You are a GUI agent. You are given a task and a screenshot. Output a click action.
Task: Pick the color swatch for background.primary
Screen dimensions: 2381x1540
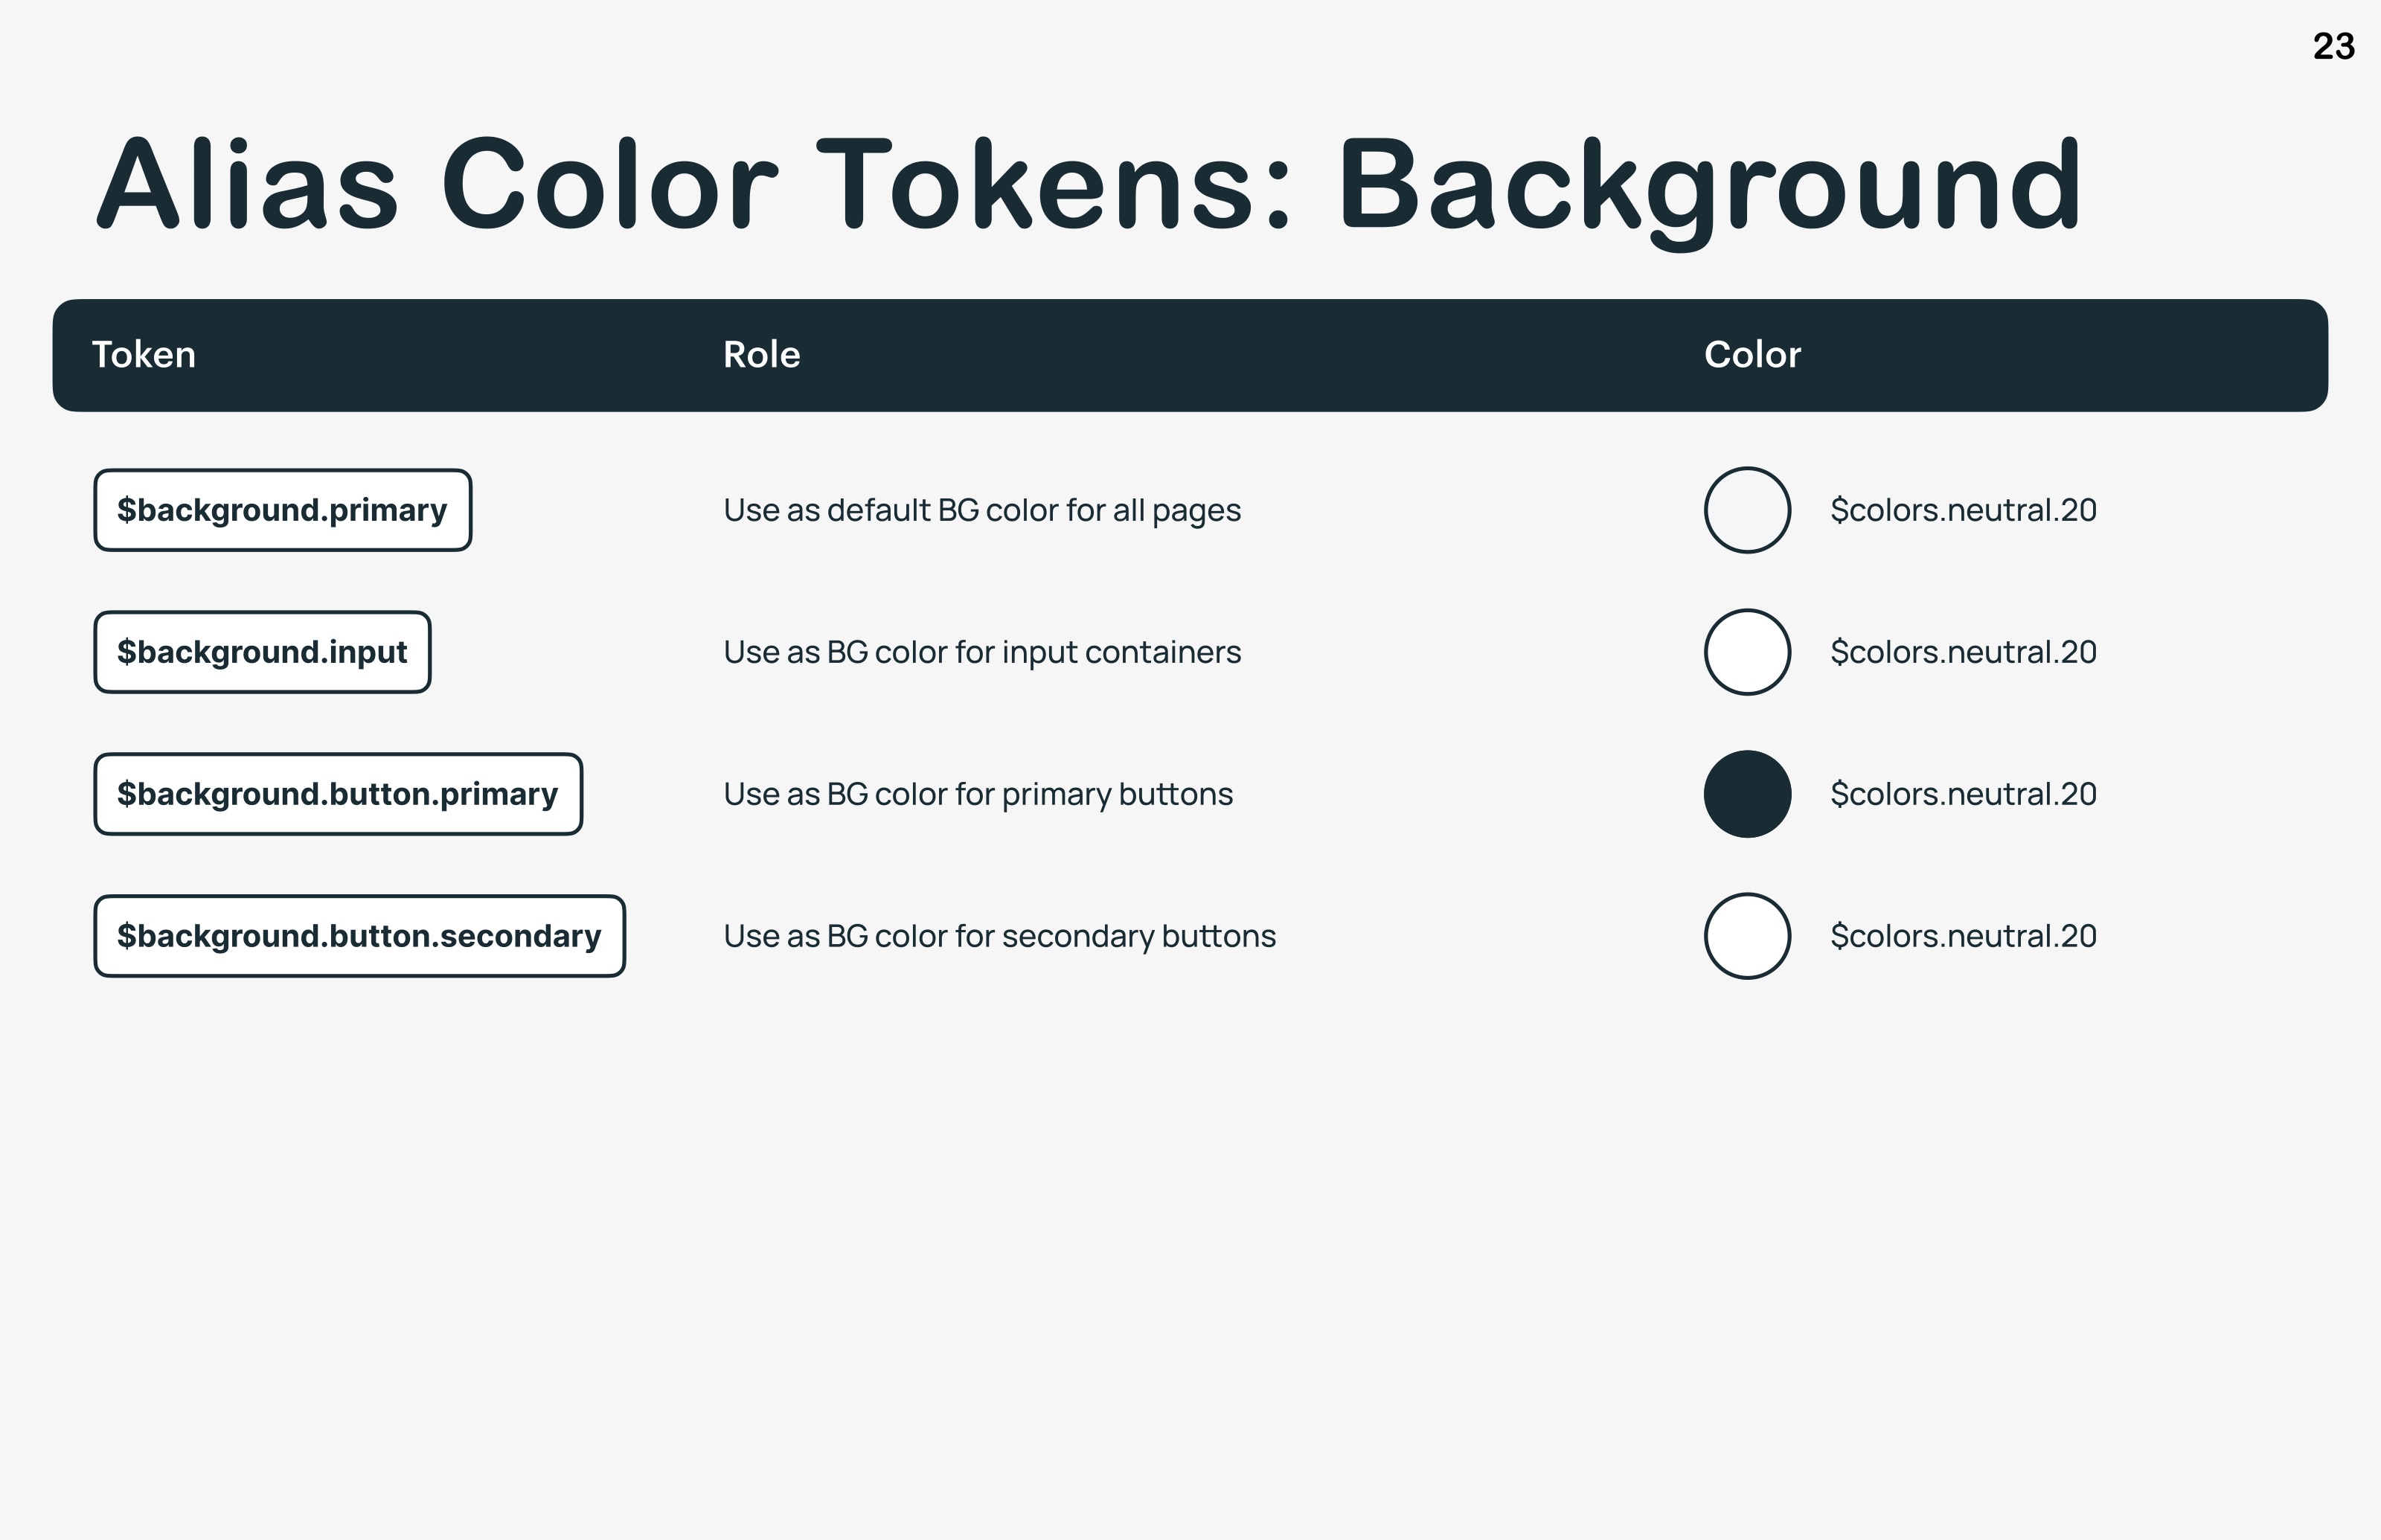pos(1747,510)
